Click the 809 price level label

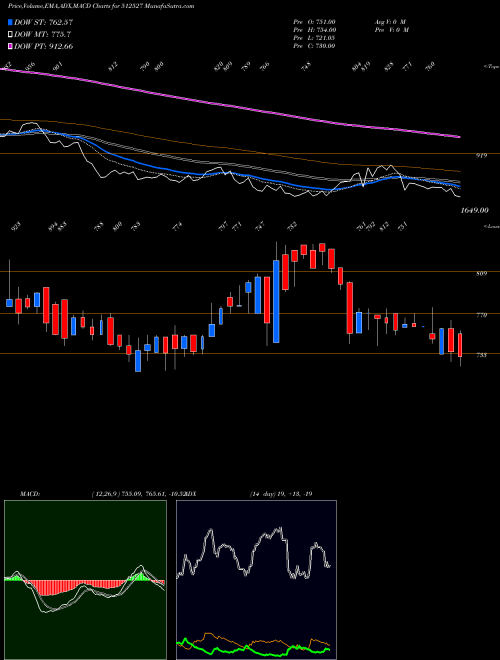click(x=481, y=274)
